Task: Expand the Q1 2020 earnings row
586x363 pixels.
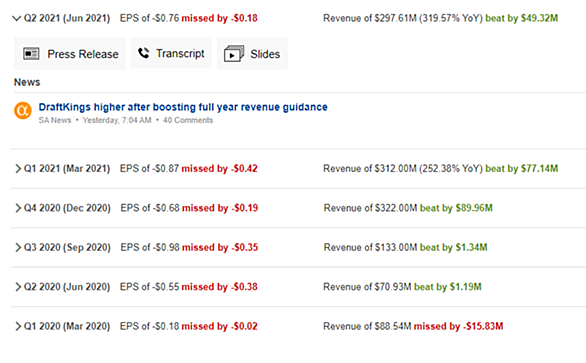Action: [18, 326]
